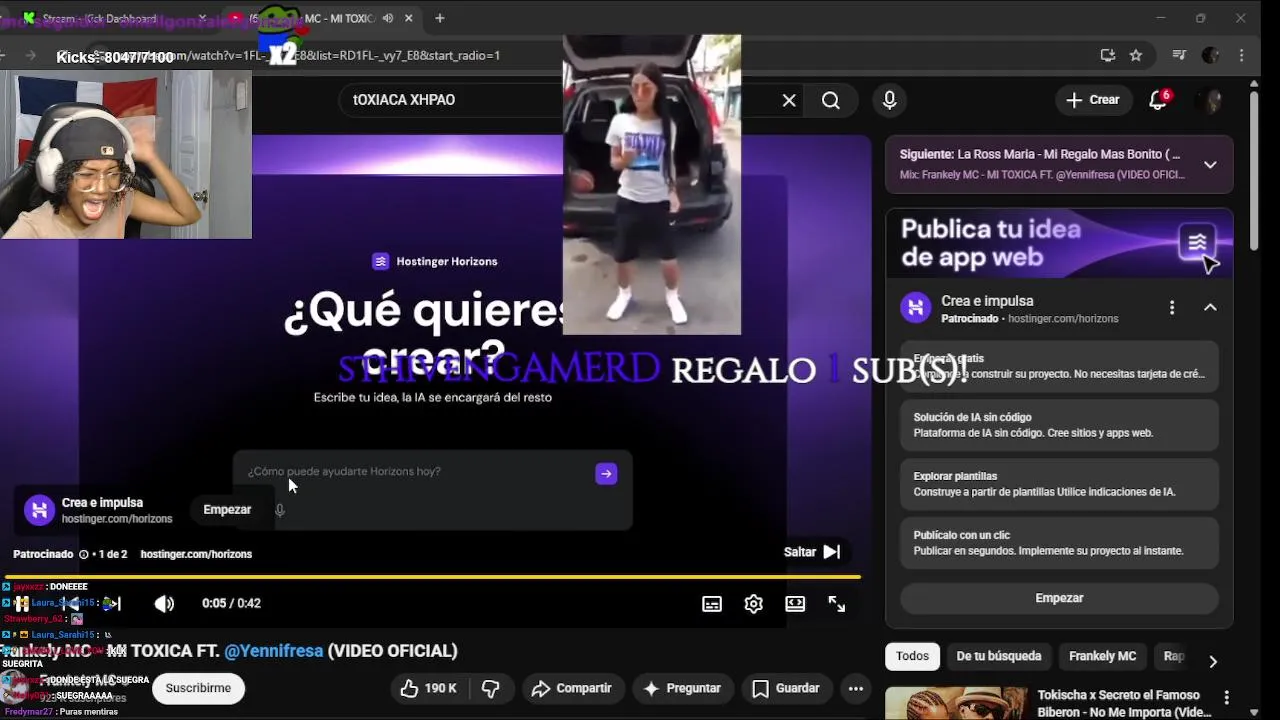Open the player settings gear
This screenshot has height=720, width=1280.
pyautogui.click(x=754, y=604)
